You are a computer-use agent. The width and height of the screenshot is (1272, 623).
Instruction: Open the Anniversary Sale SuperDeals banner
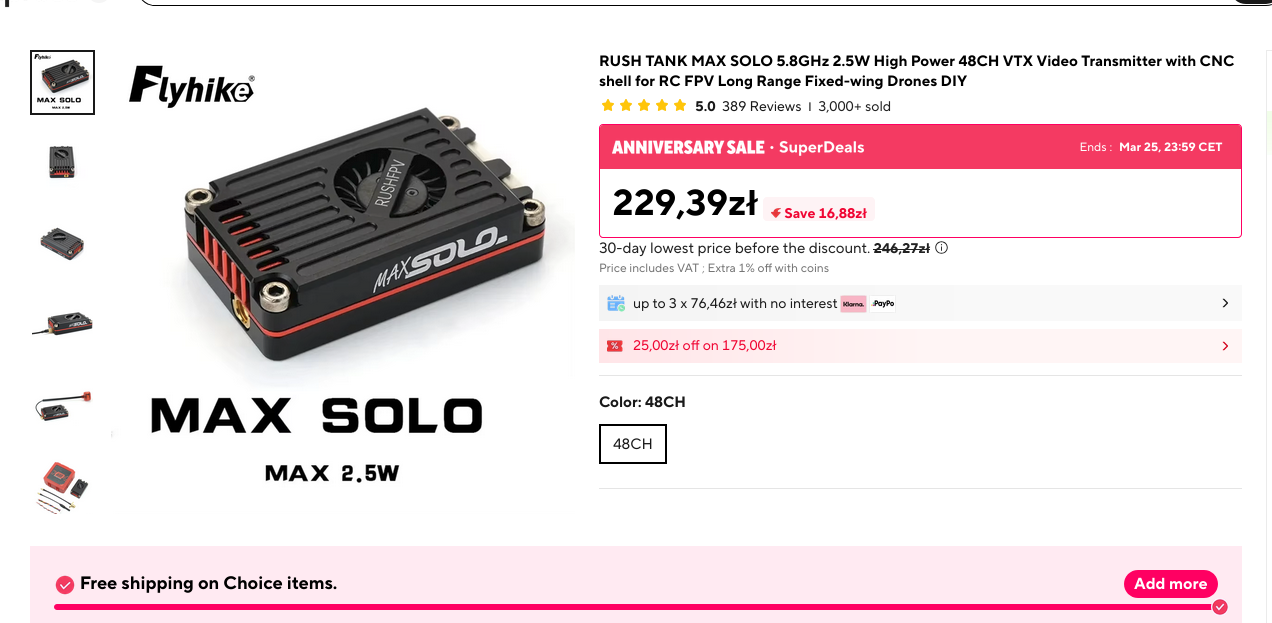tap(738, 147)
